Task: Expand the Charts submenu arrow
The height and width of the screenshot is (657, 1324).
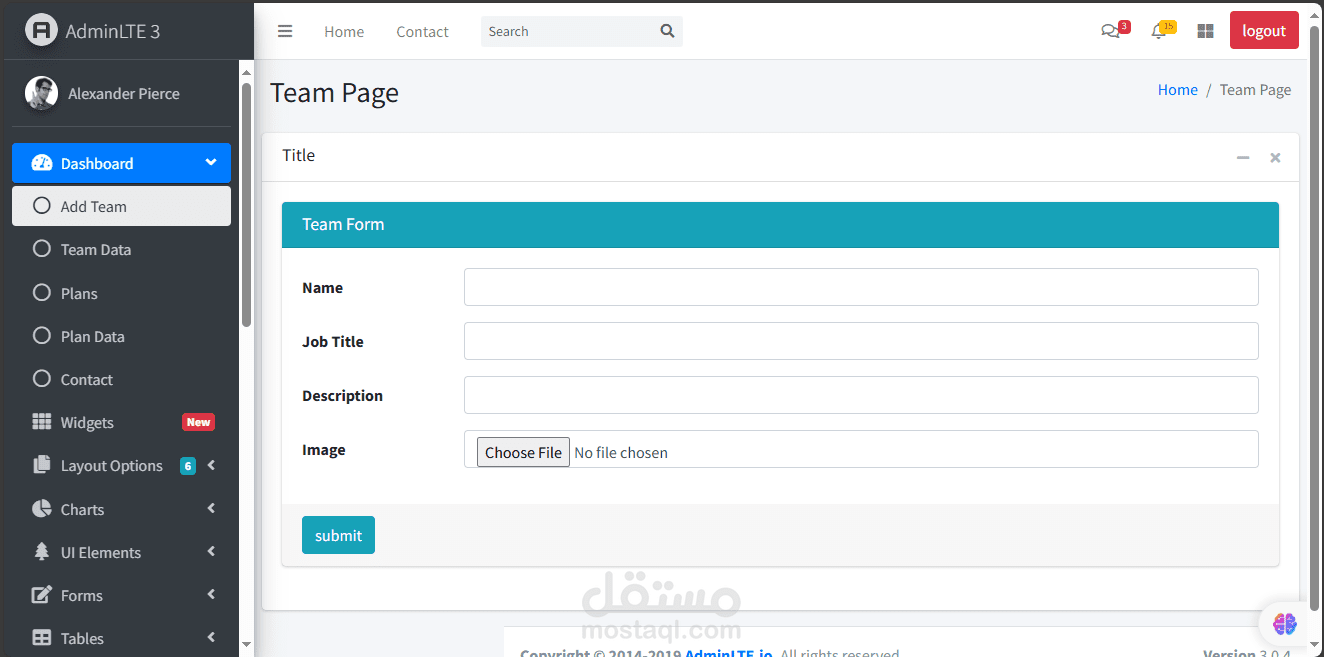Action: tap(211, 508)
